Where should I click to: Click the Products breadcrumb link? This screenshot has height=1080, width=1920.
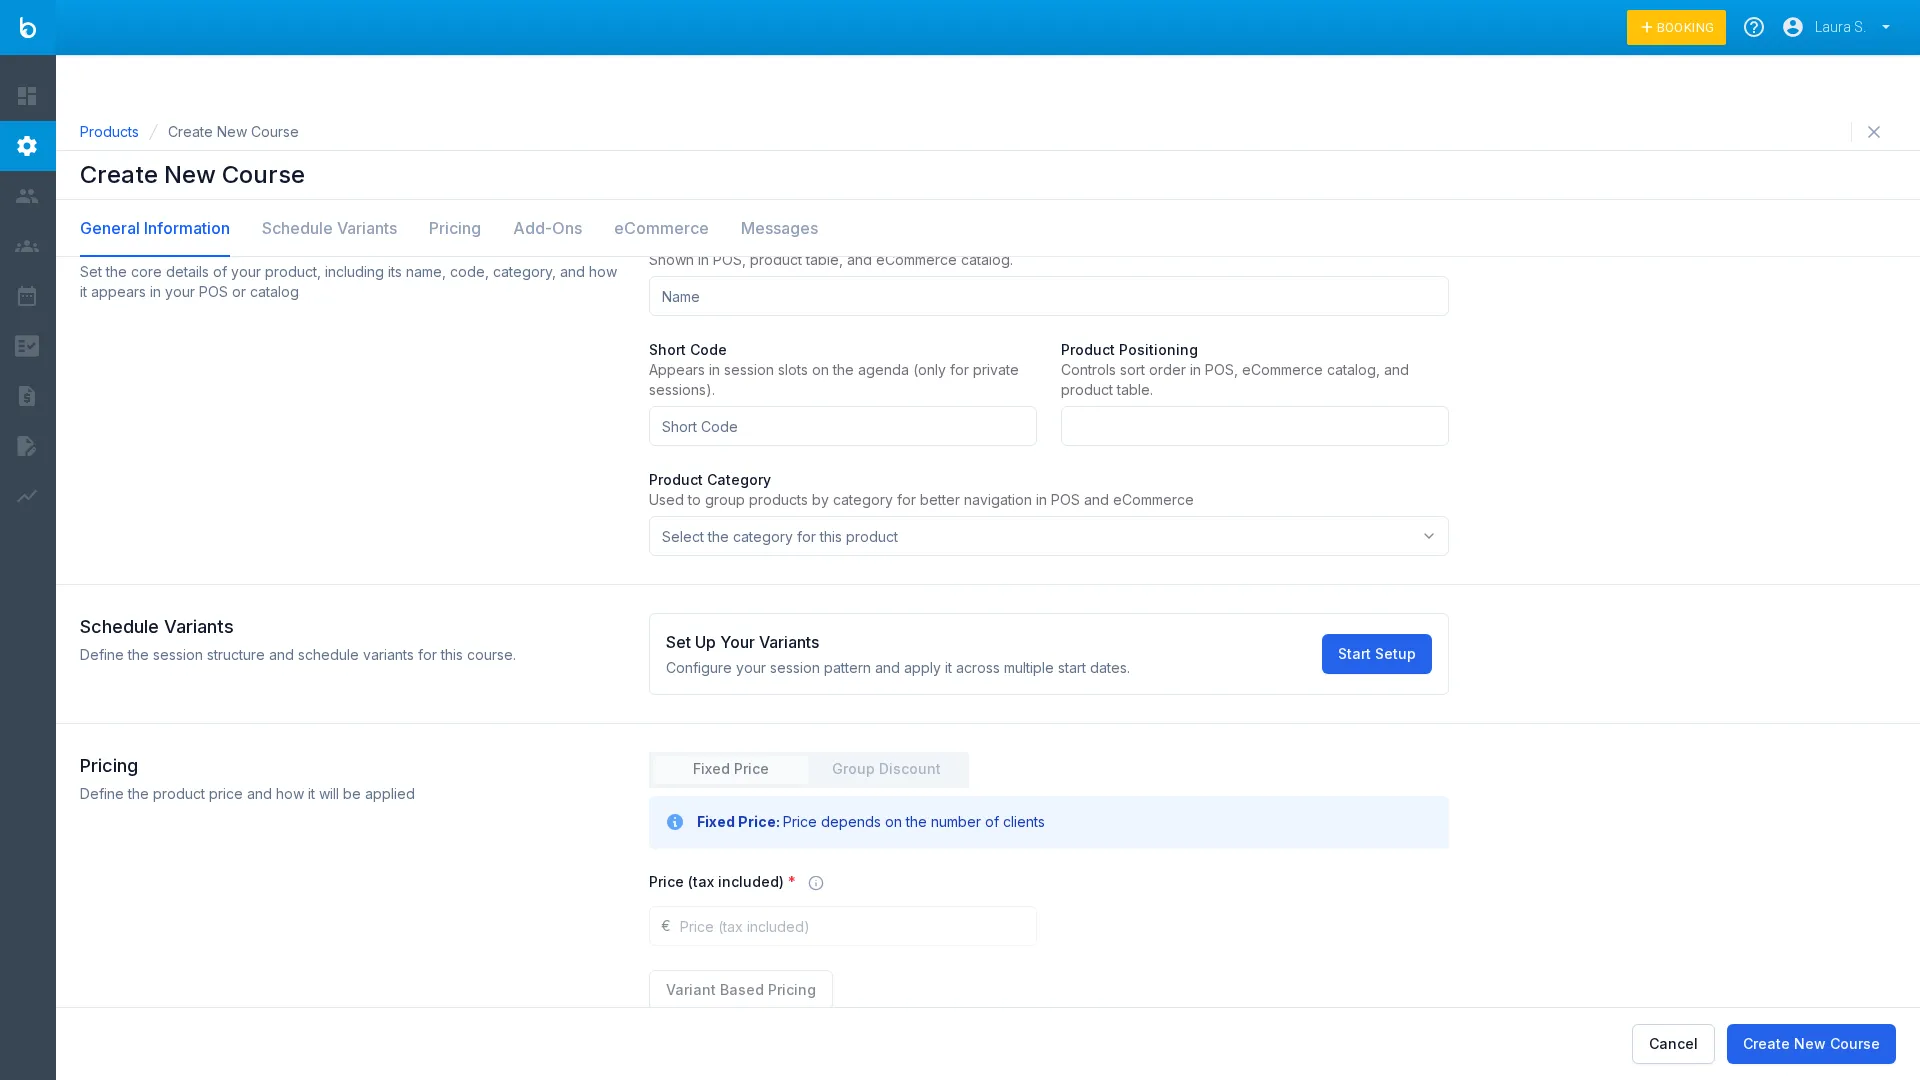(109, 132)
